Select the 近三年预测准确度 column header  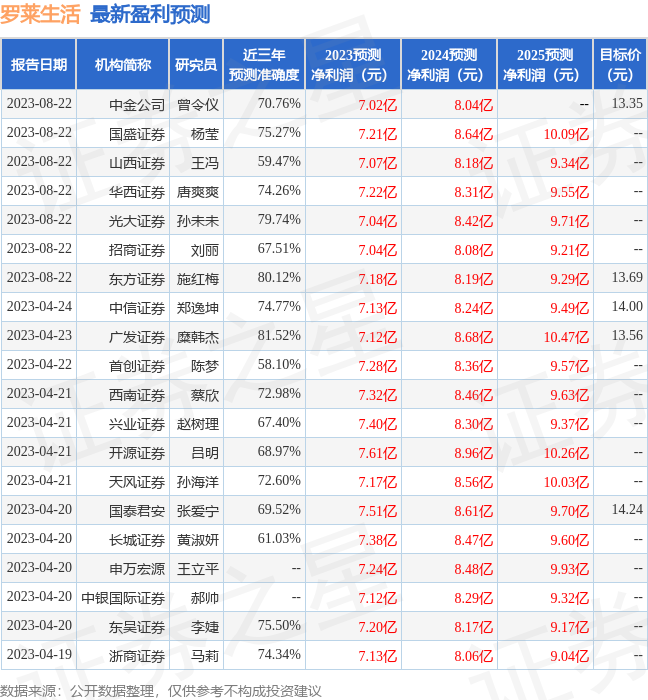point(264,64)
